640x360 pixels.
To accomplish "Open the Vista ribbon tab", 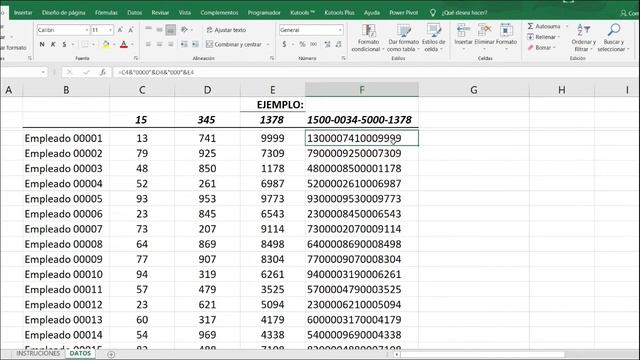I will point(185,13).
